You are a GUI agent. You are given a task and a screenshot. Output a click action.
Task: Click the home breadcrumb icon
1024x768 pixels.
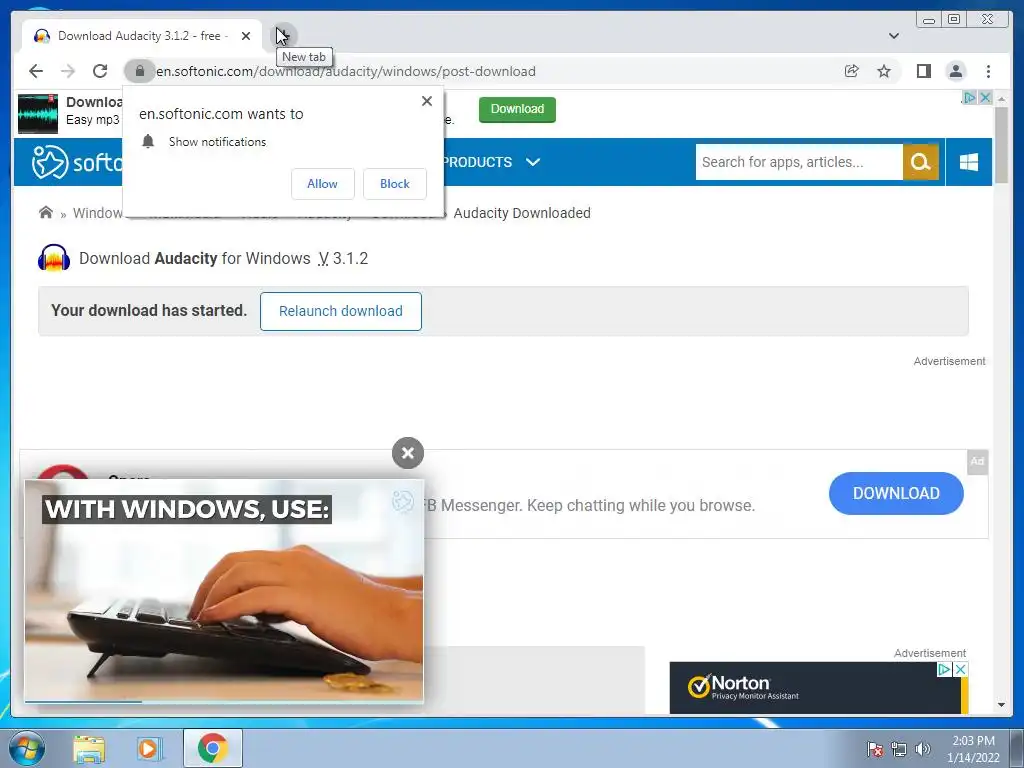point(46,212)
